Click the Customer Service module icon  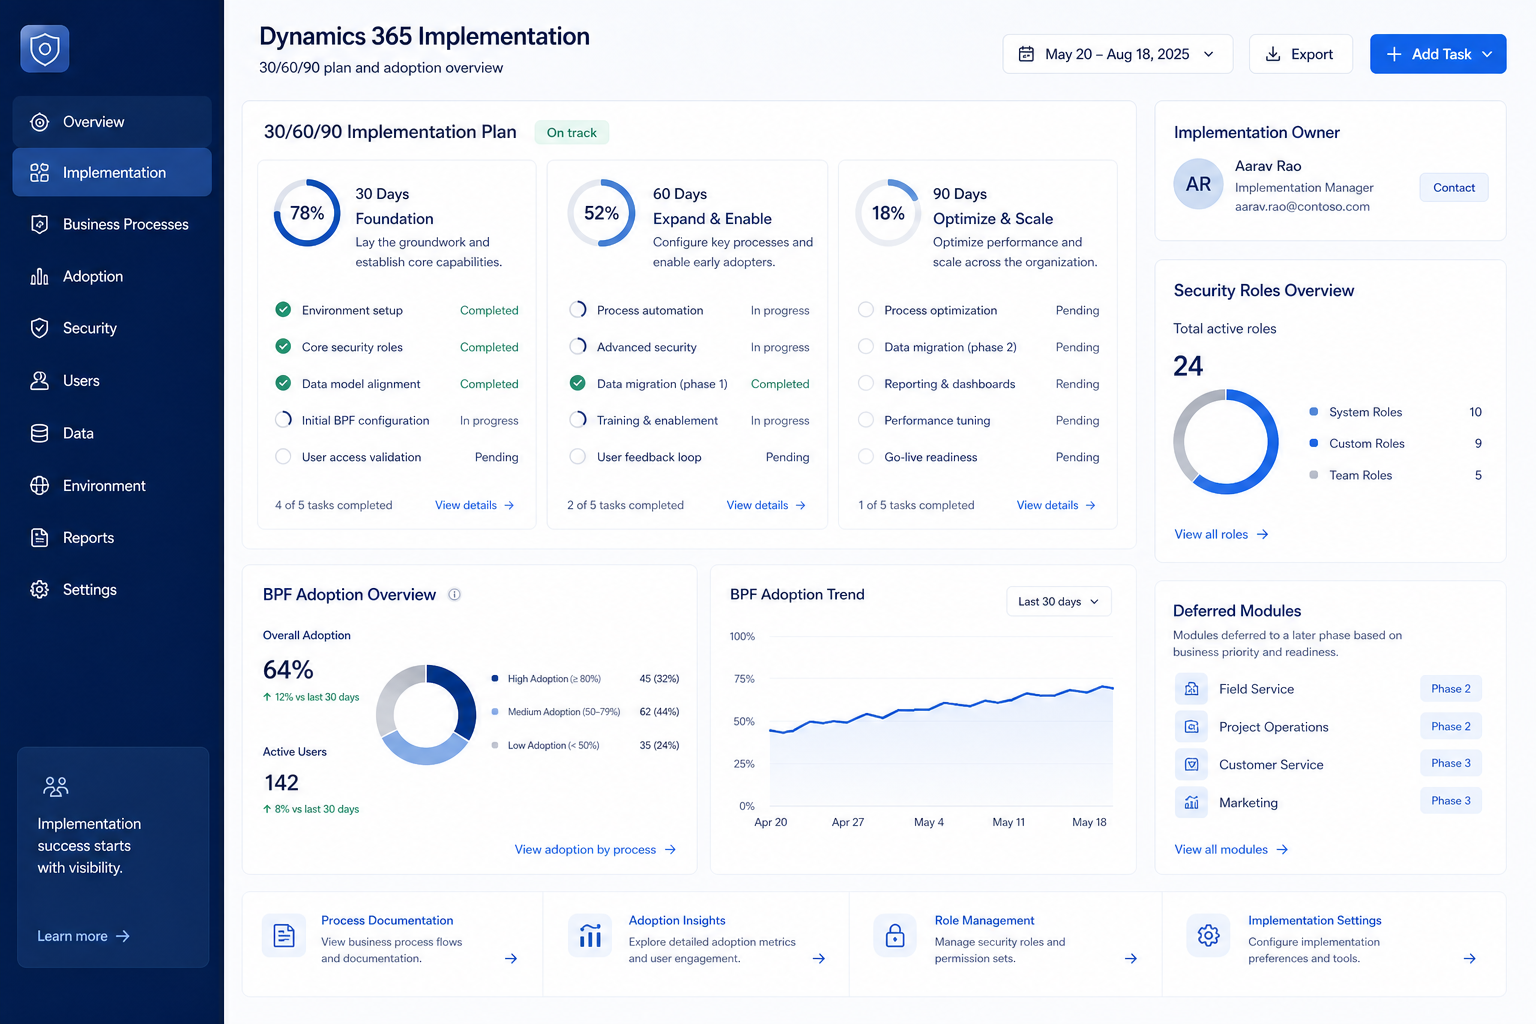[x=1192, y=765]
